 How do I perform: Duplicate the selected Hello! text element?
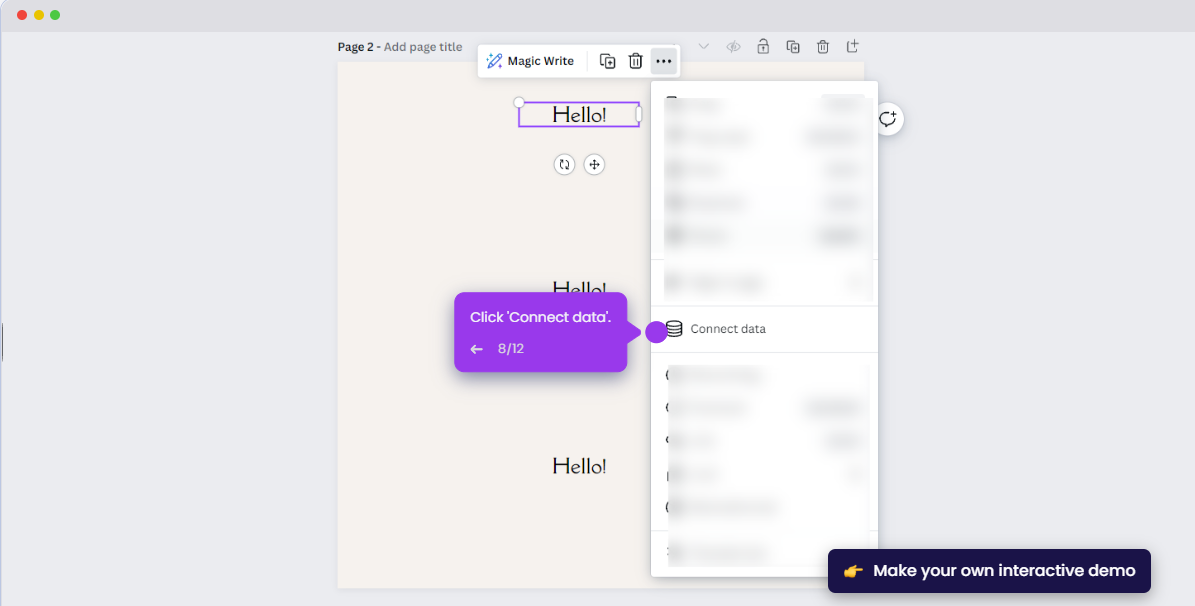click(608, 61)
